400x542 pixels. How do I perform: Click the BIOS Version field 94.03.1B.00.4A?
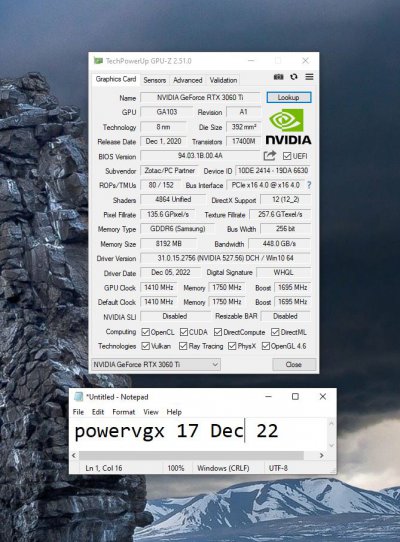[x=200, y=156]
